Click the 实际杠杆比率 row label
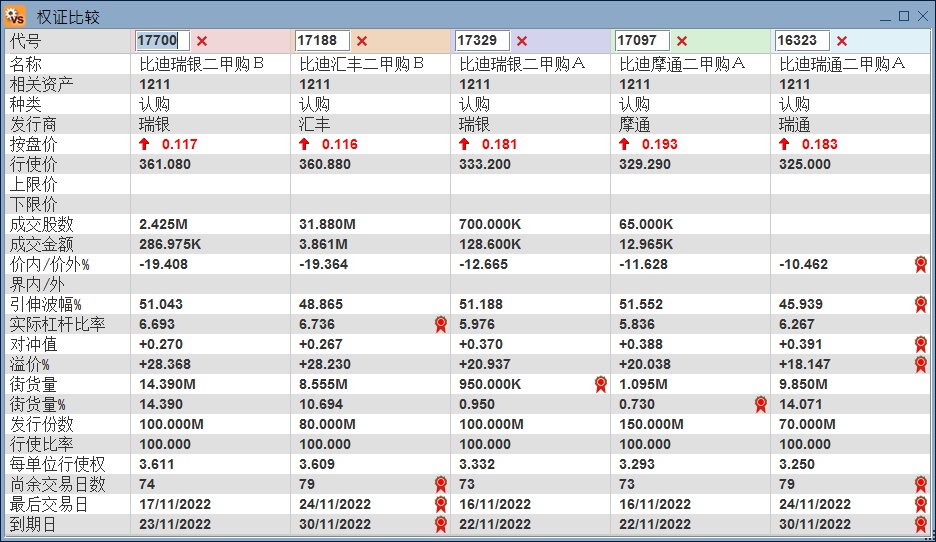The width and height of the screenshot is (936, 542). 57,324
